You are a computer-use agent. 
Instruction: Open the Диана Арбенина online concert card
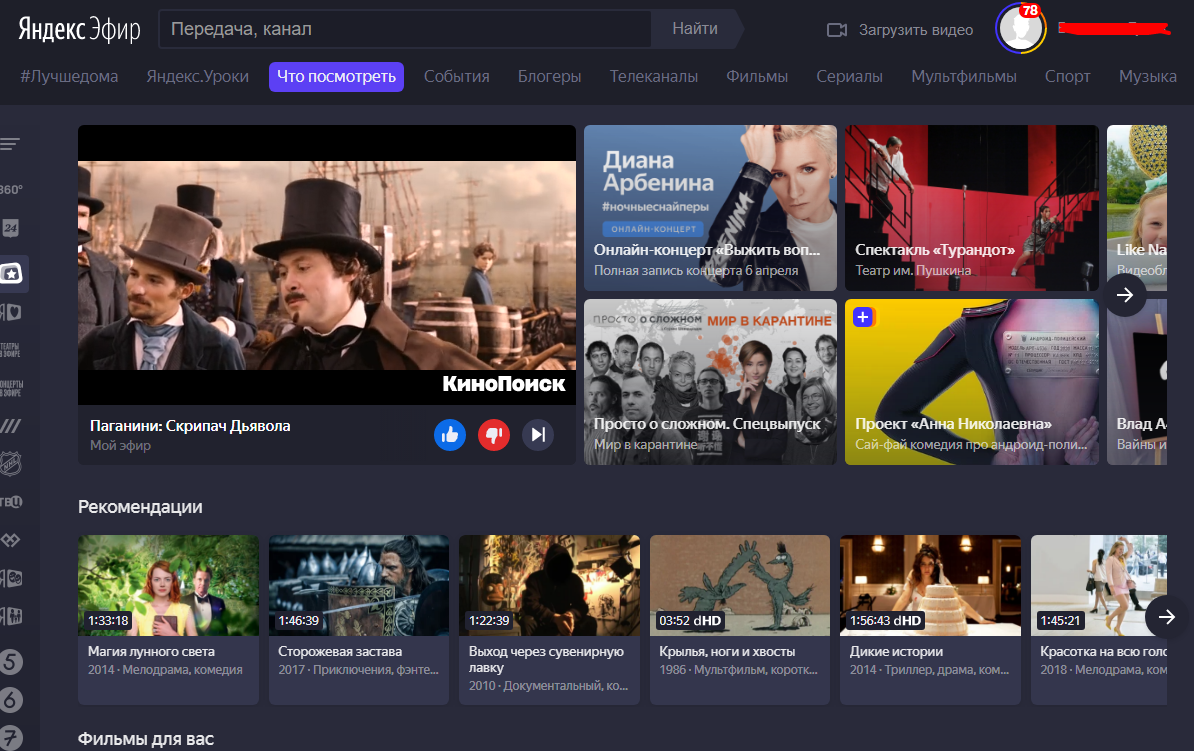(710, 208)
